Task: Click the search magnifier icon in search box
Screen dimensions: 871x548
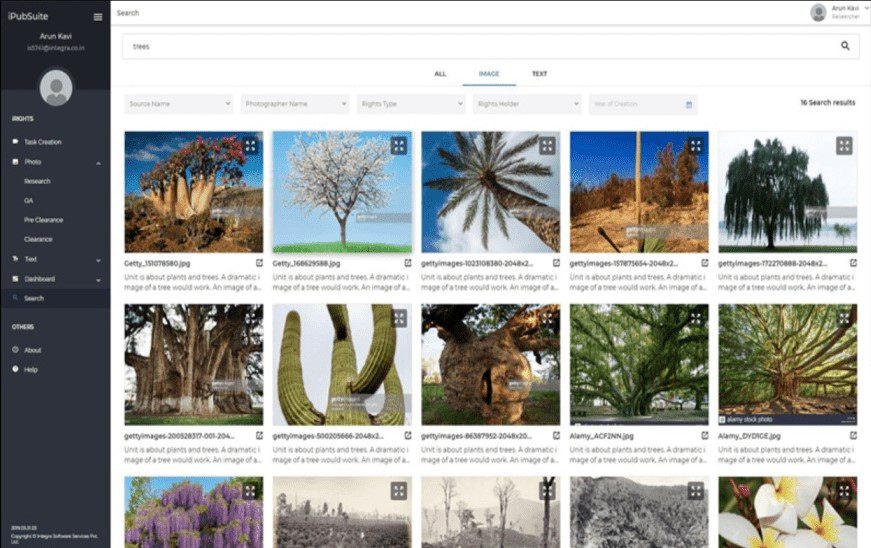Action: tap(845, 46)
